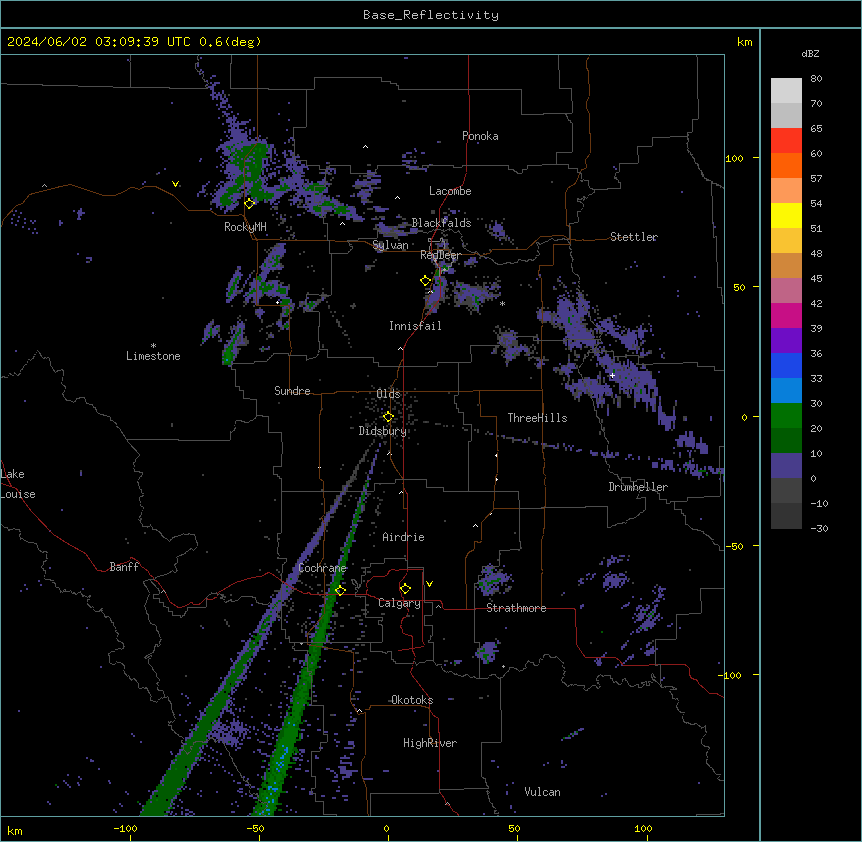Click the 80 value at legend top

coord(816,79)
